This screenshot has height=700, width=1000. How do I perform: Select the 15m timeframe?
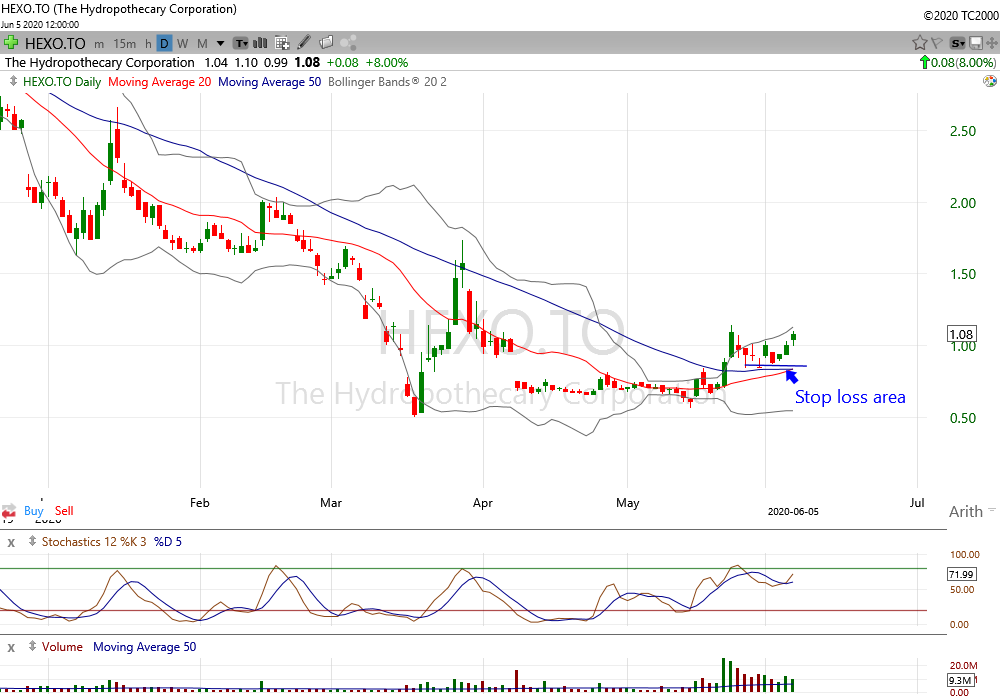pyautogui.click(x=124, y=44)
